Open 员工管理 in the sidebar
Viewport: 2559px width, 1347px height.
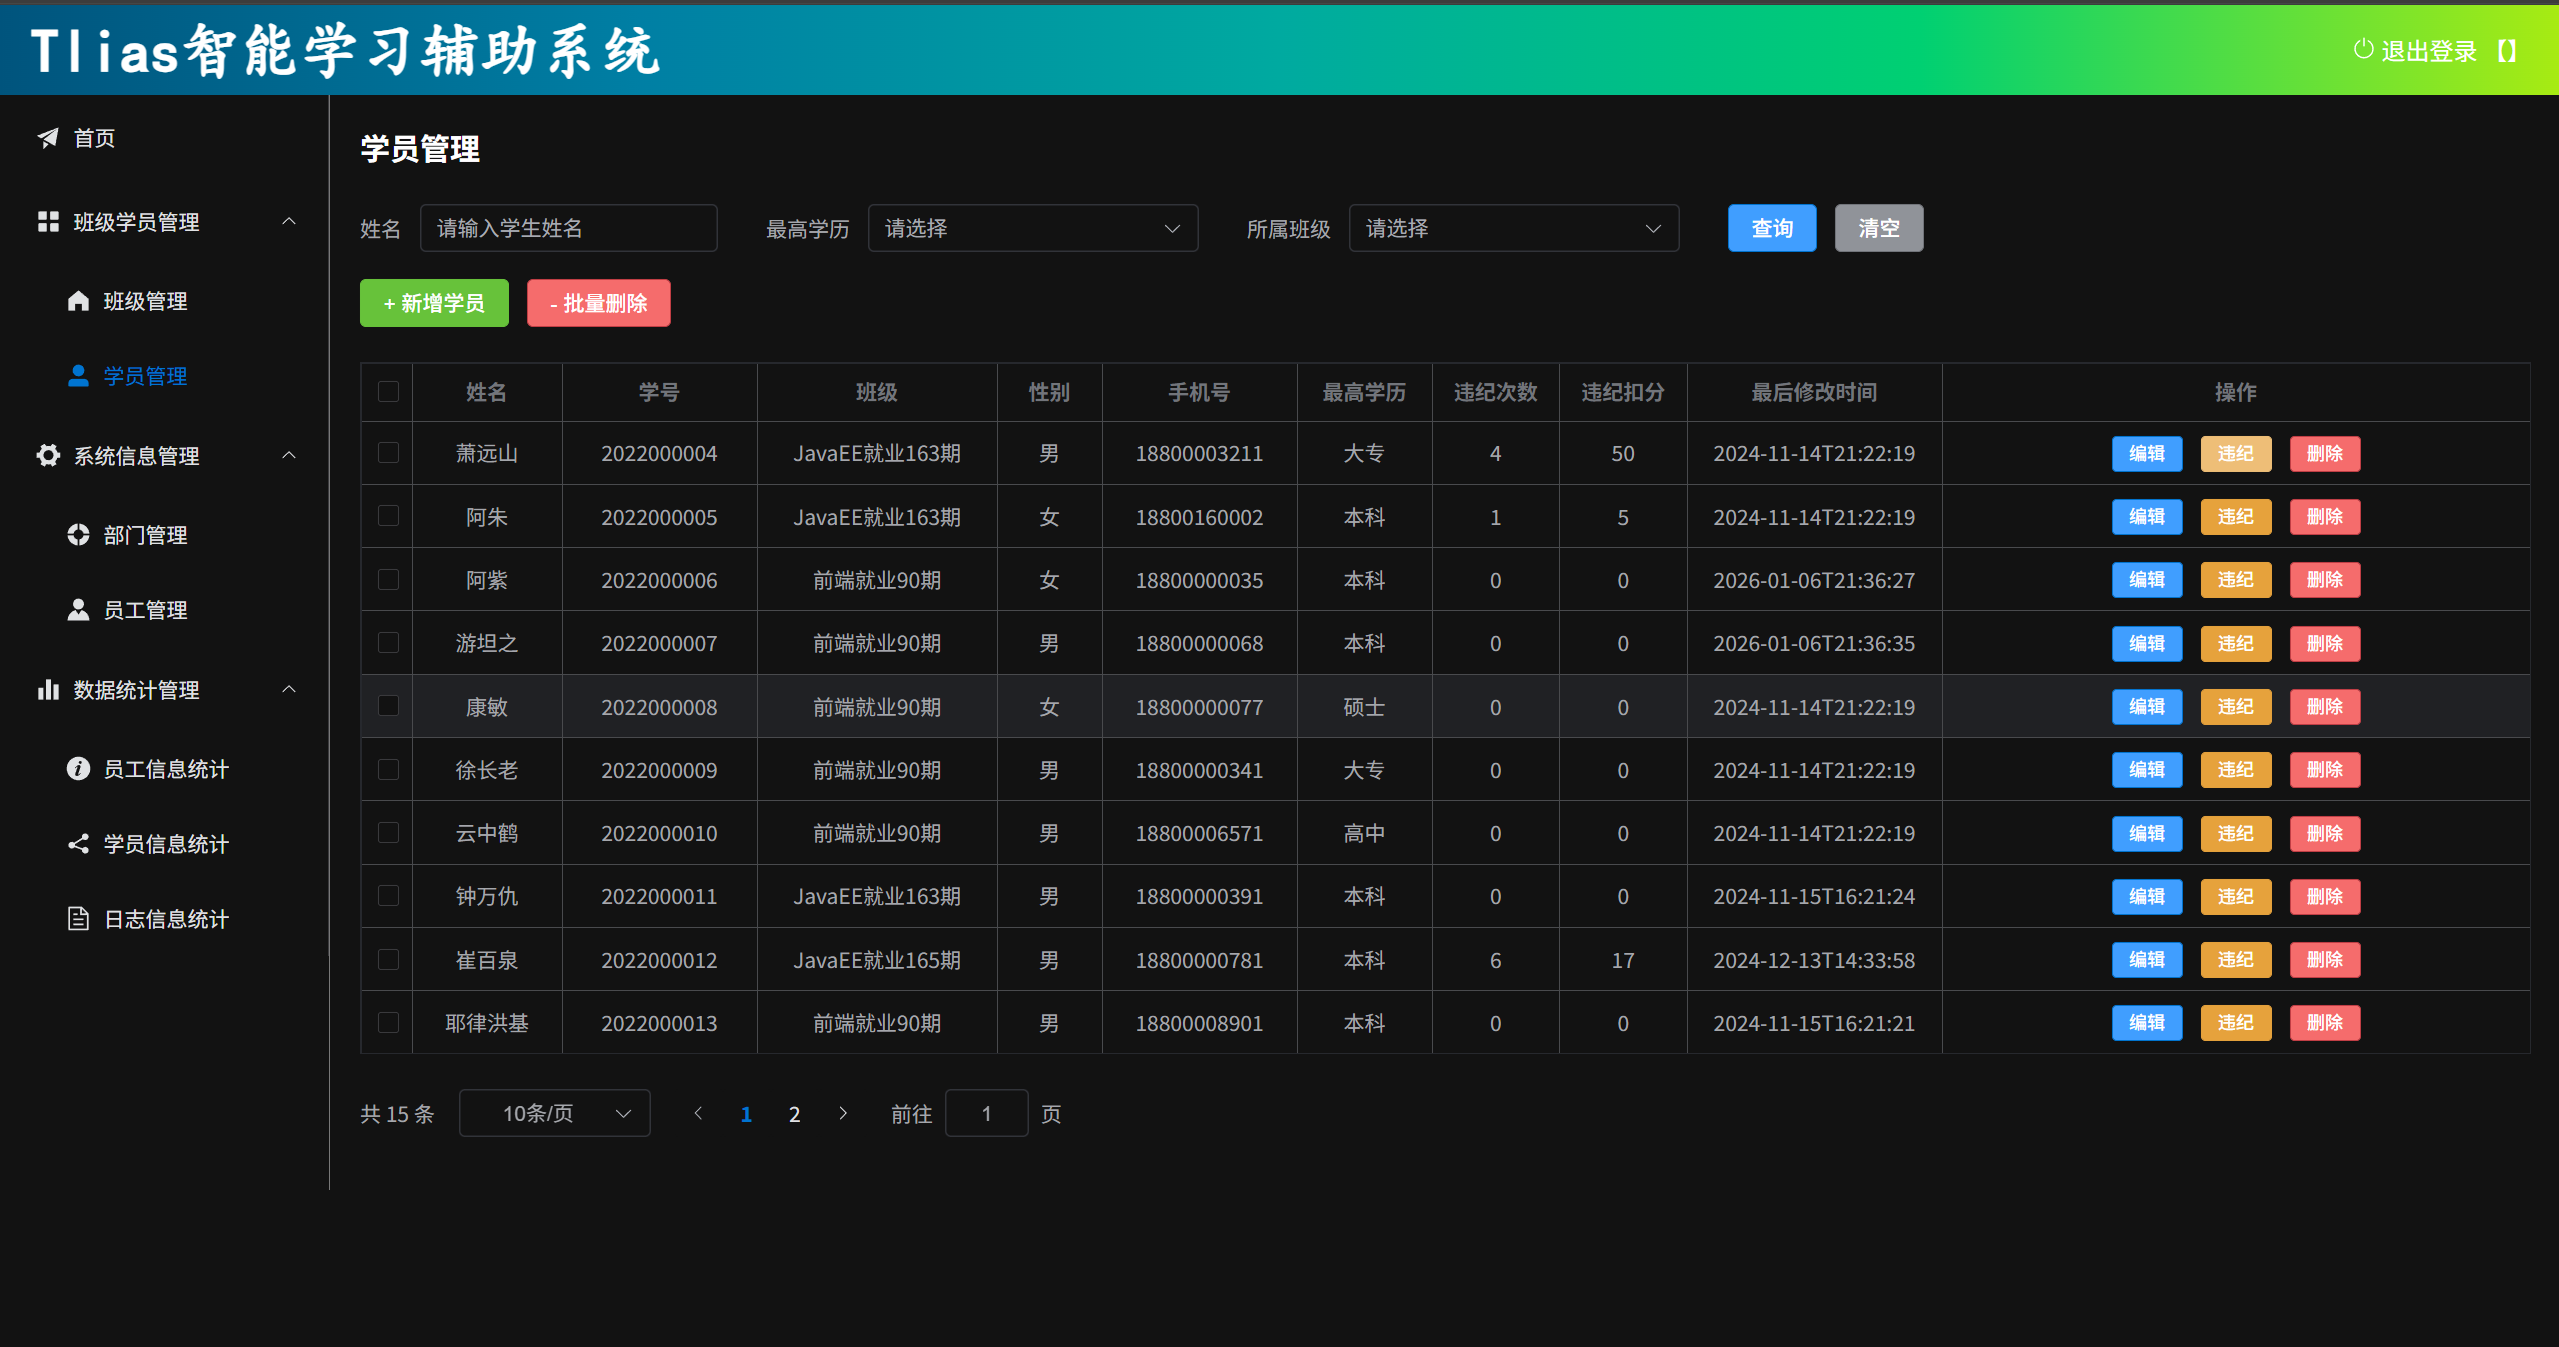click(x=145, y=610)
